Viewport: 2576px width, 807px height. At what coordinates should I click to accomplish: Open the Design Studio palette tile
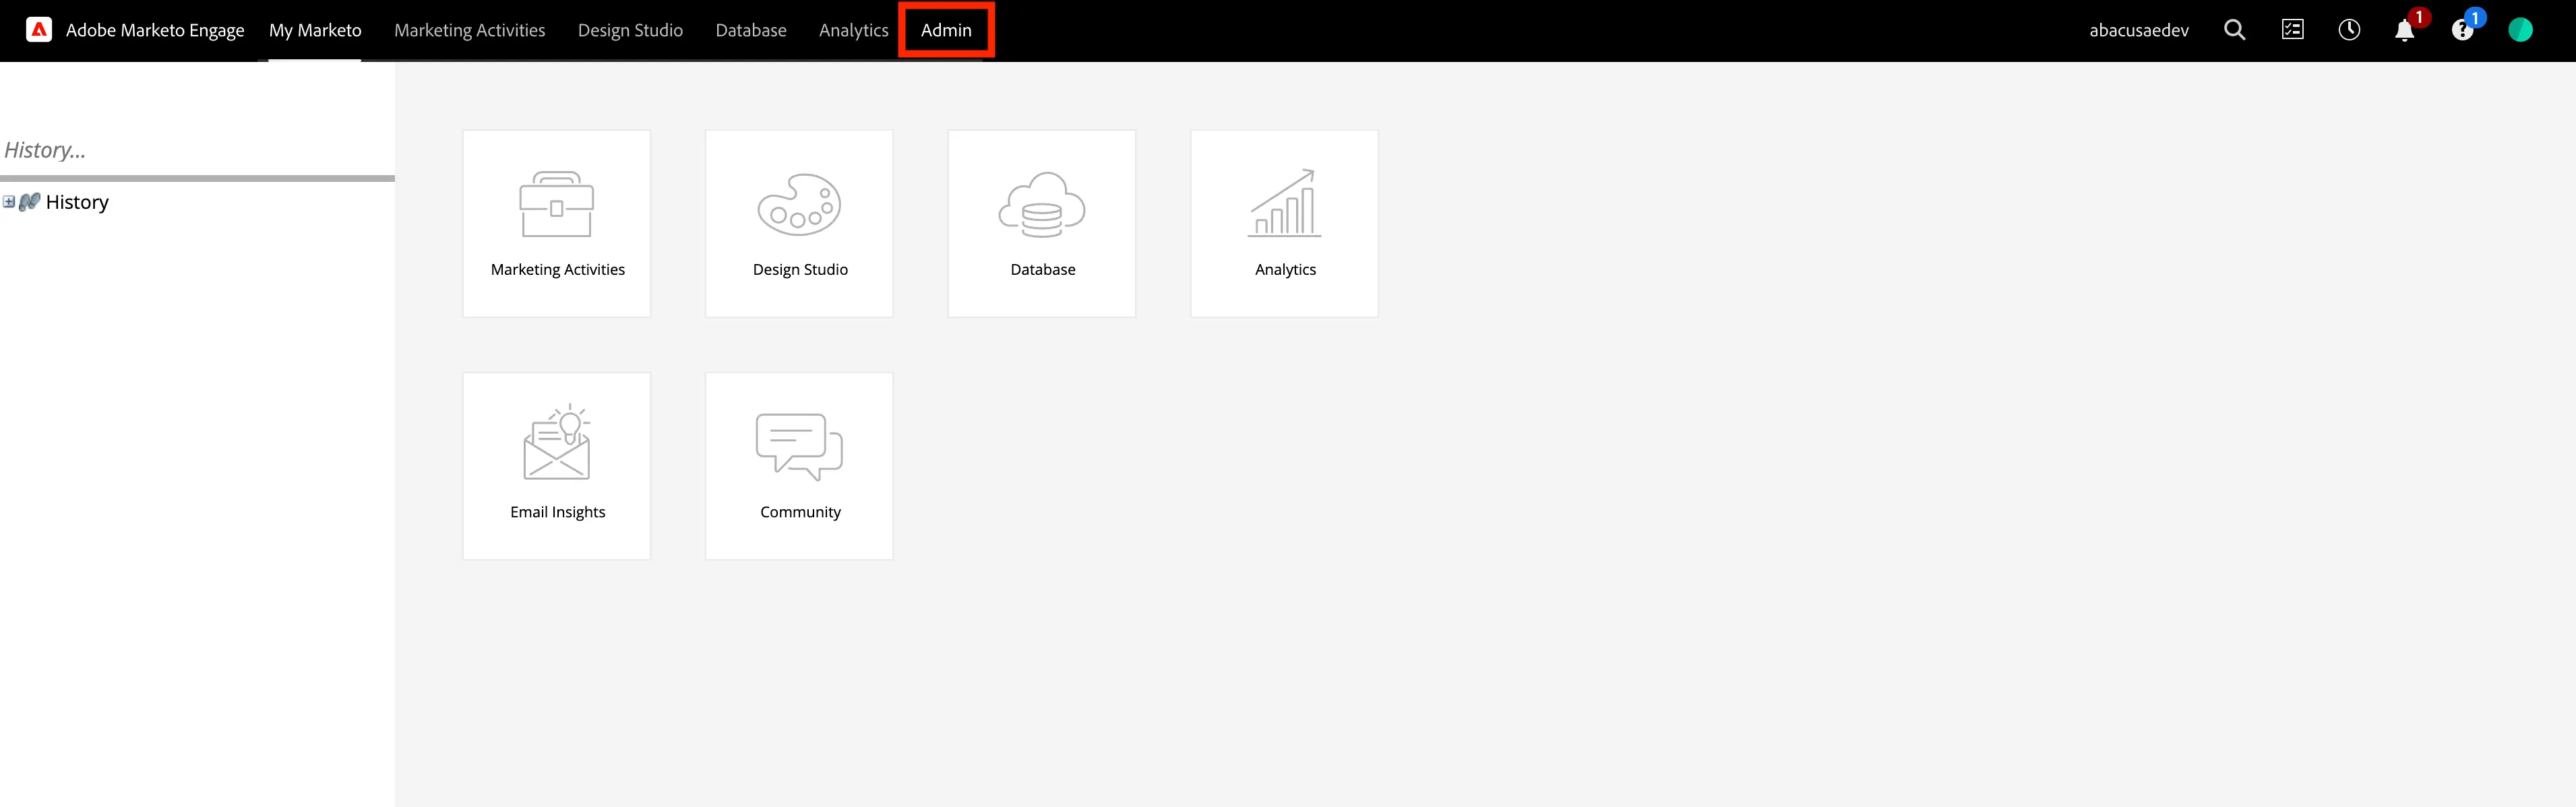tap(799, 224)
